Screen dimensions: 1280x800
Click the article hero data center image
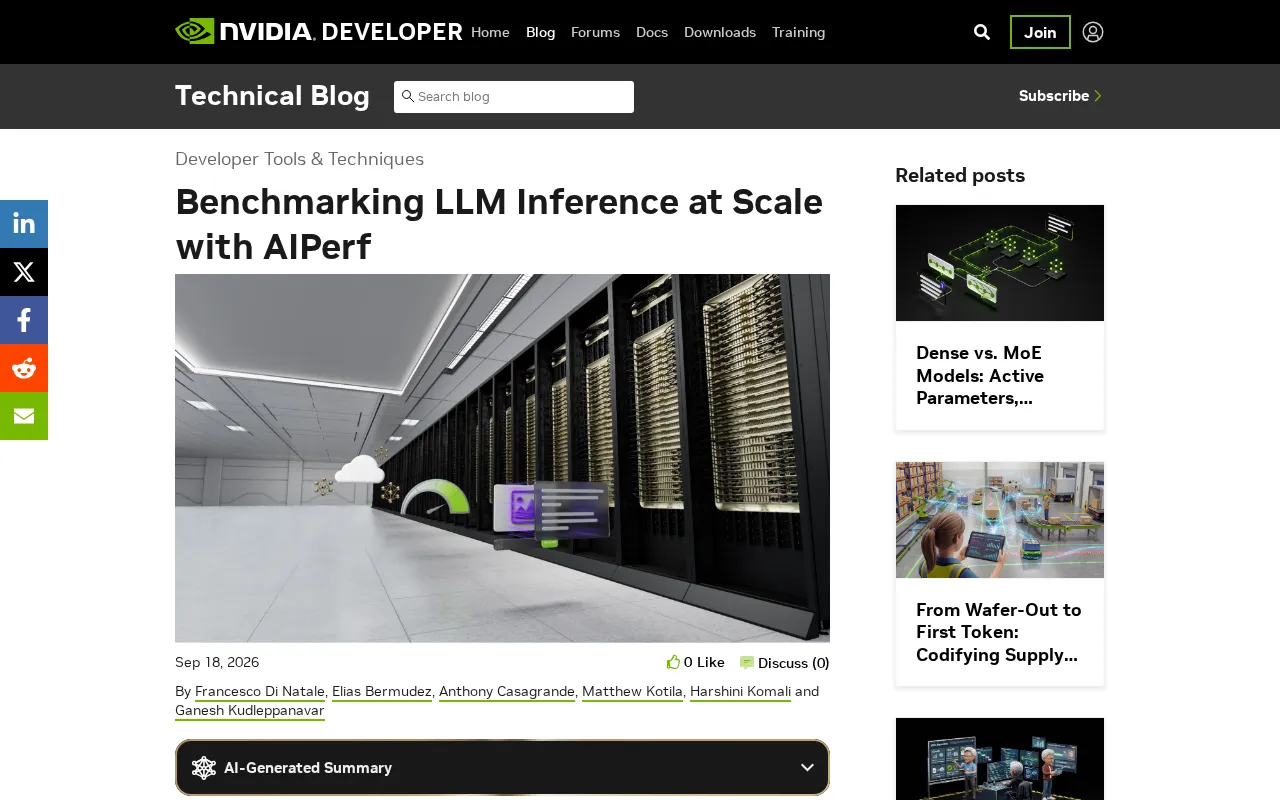tap(502, 458)
